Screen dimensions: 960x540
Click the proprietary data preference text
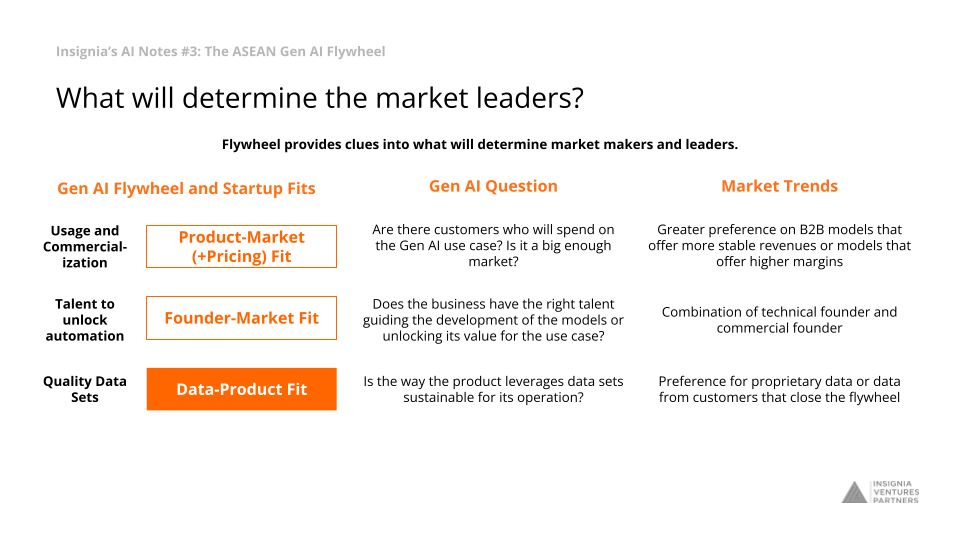[779, 389]
